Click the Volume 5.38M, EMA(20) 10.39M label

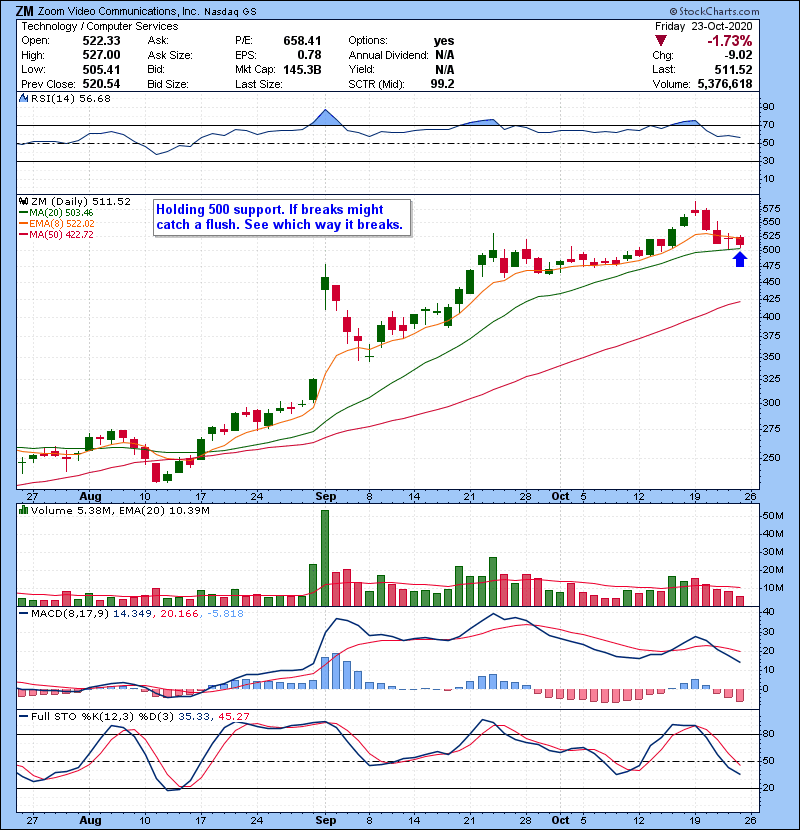120,511
